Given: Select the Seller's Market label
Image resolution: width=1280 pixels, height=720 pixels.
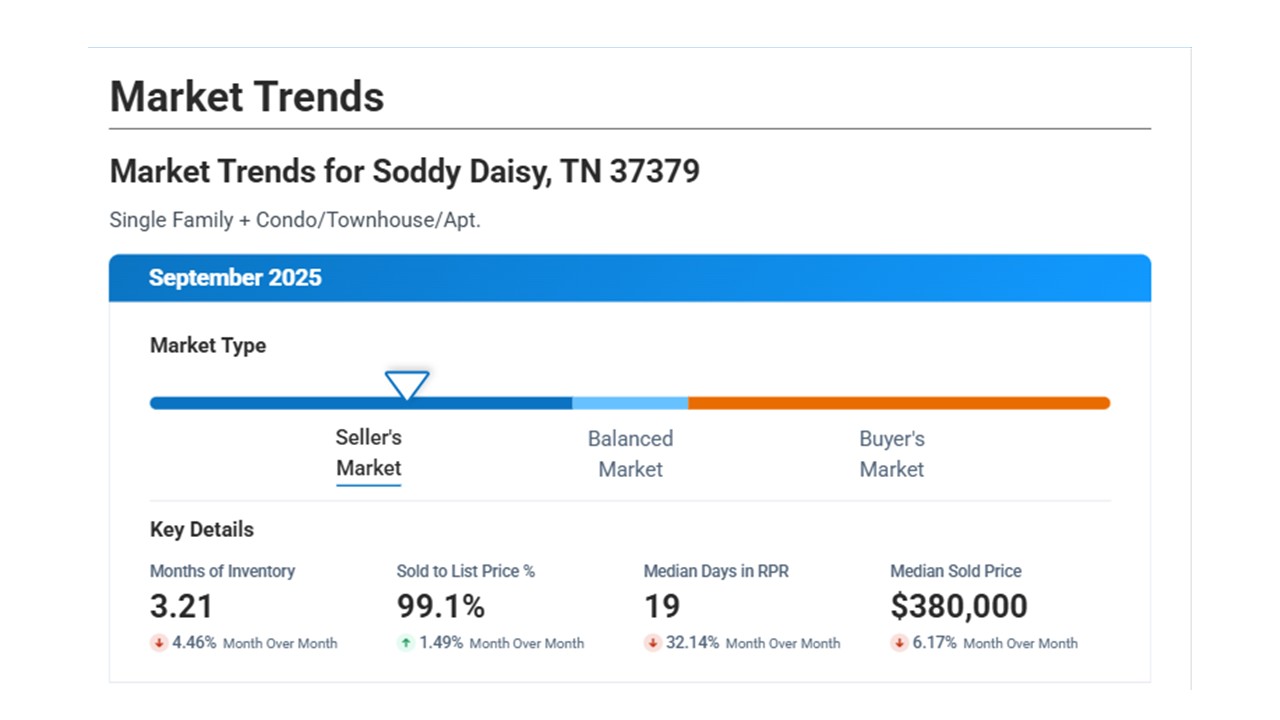Looking at the screenshot, I should pos(368,453).
